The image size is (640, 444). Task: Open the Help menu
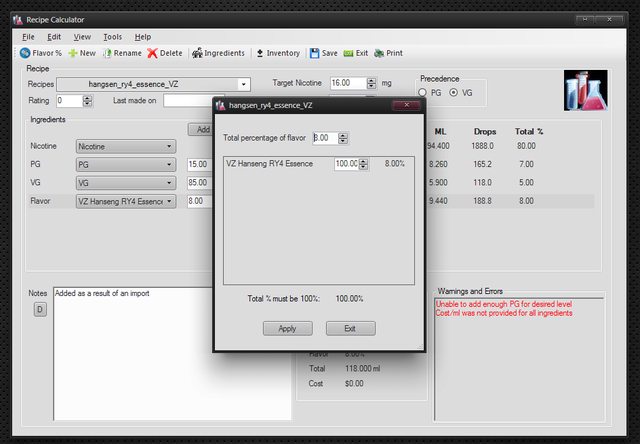pyautogui.click(x=143, y=37)
